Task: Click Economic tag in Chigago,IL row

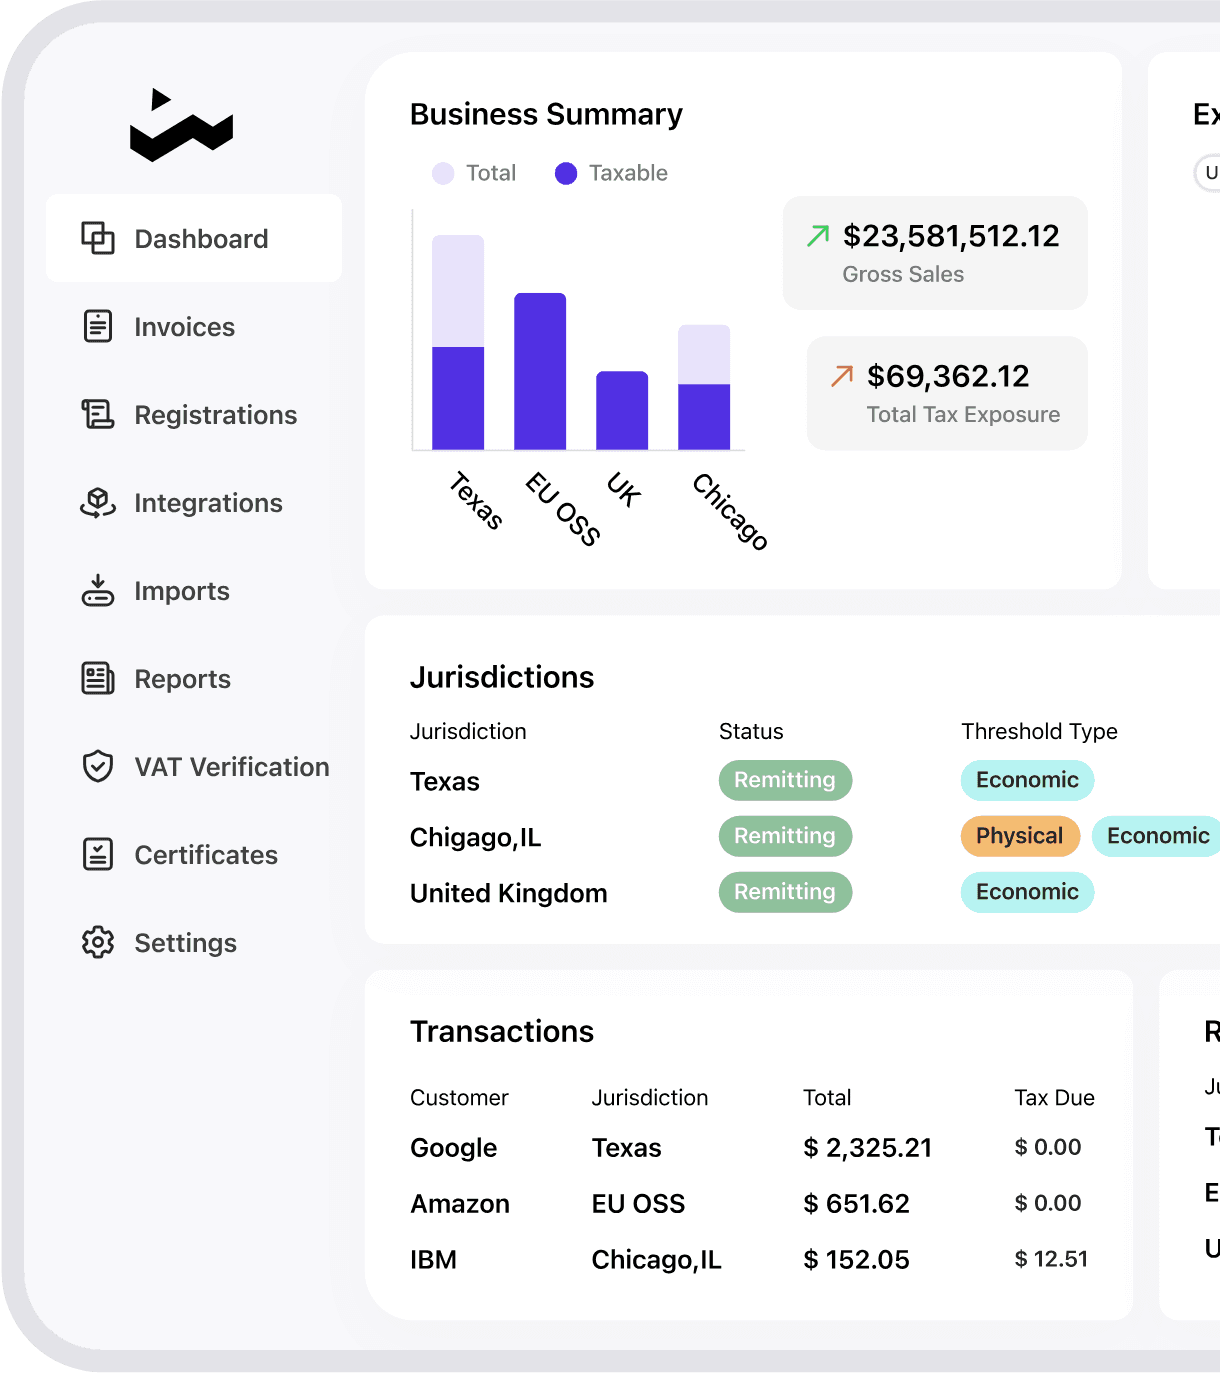Action: [1156, 836]
